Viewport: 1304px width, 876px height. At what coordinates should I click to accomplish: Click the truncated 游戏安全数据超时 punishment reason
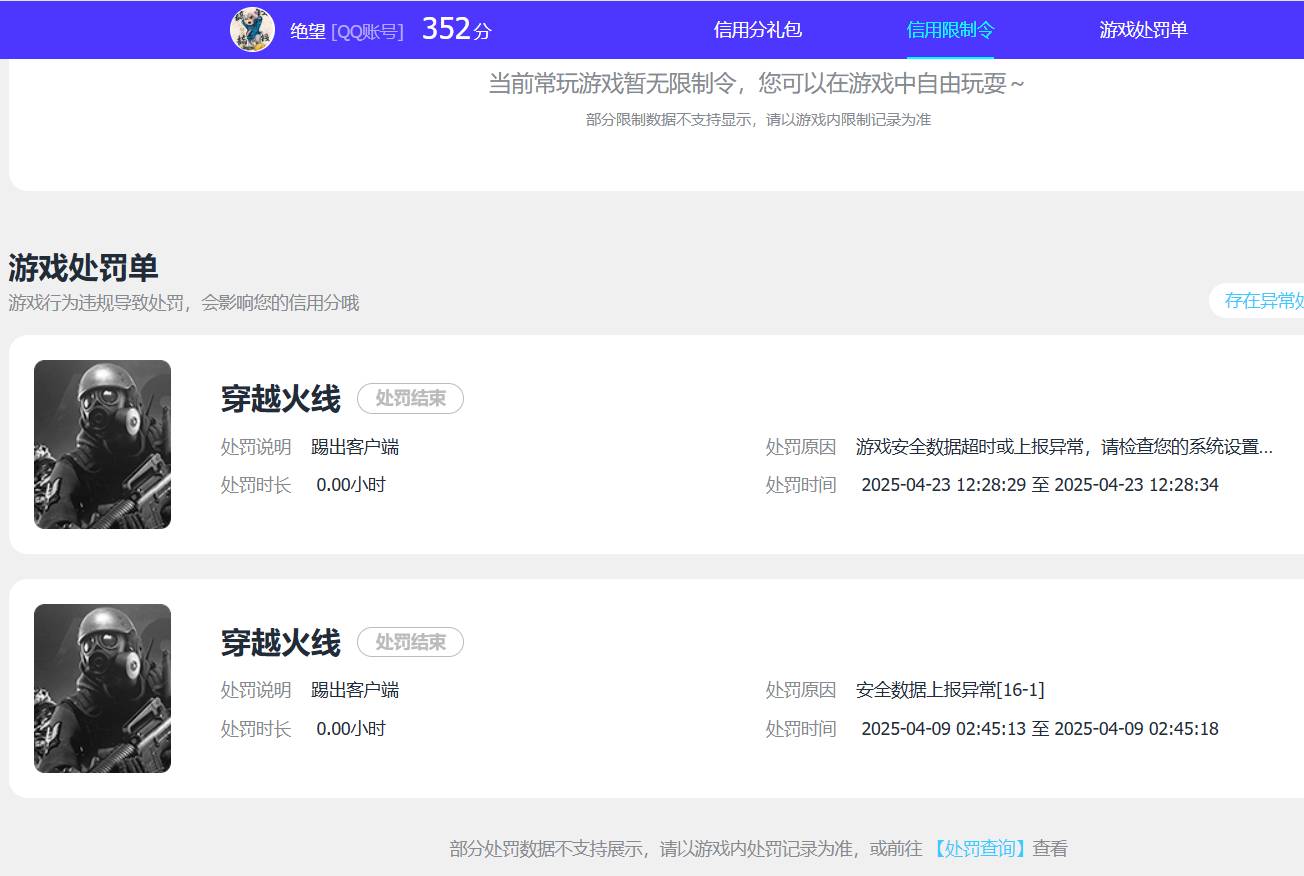[x=1064, y=447]
